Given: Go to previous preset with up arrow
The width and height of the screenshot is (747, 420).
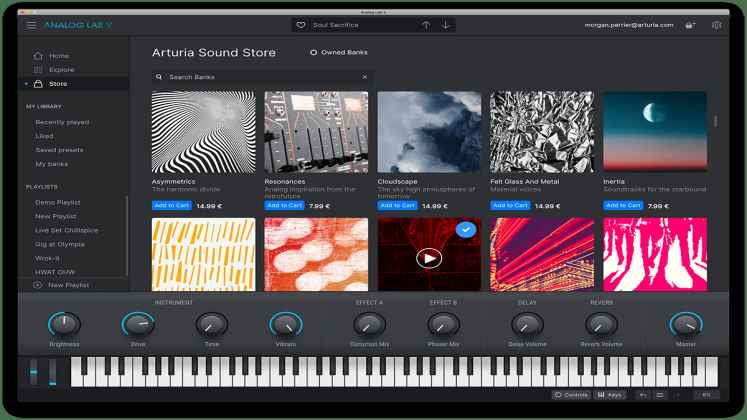Looking at the screenshot, I should pos(425,25).
